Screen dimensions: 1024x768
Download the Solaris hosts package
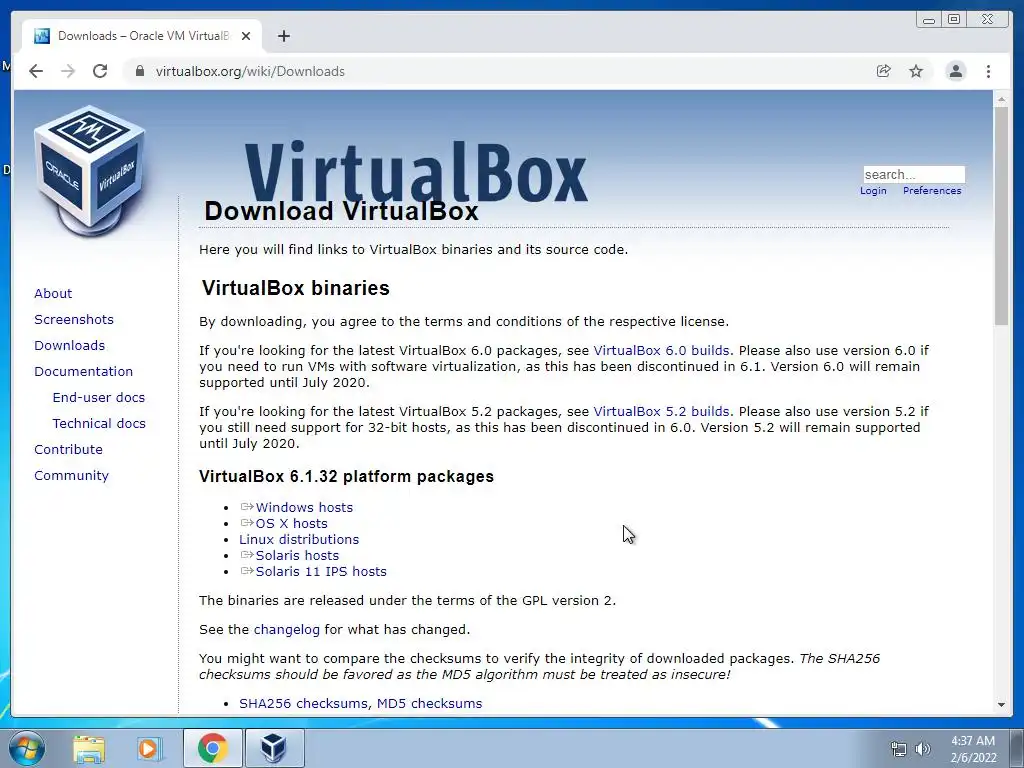(x=297, y=556)
